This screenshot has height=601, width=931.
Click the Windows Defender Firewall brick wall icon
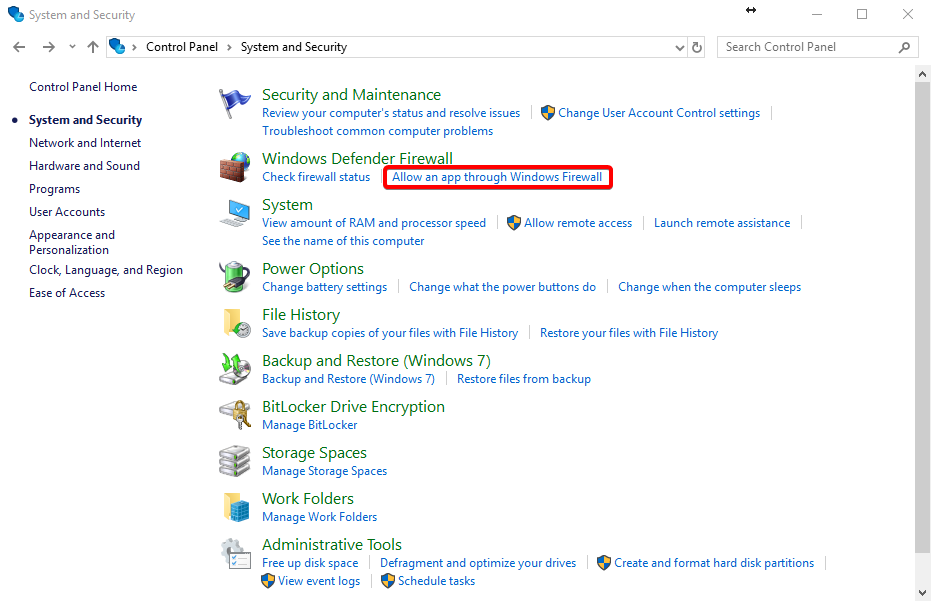[235, 167]
